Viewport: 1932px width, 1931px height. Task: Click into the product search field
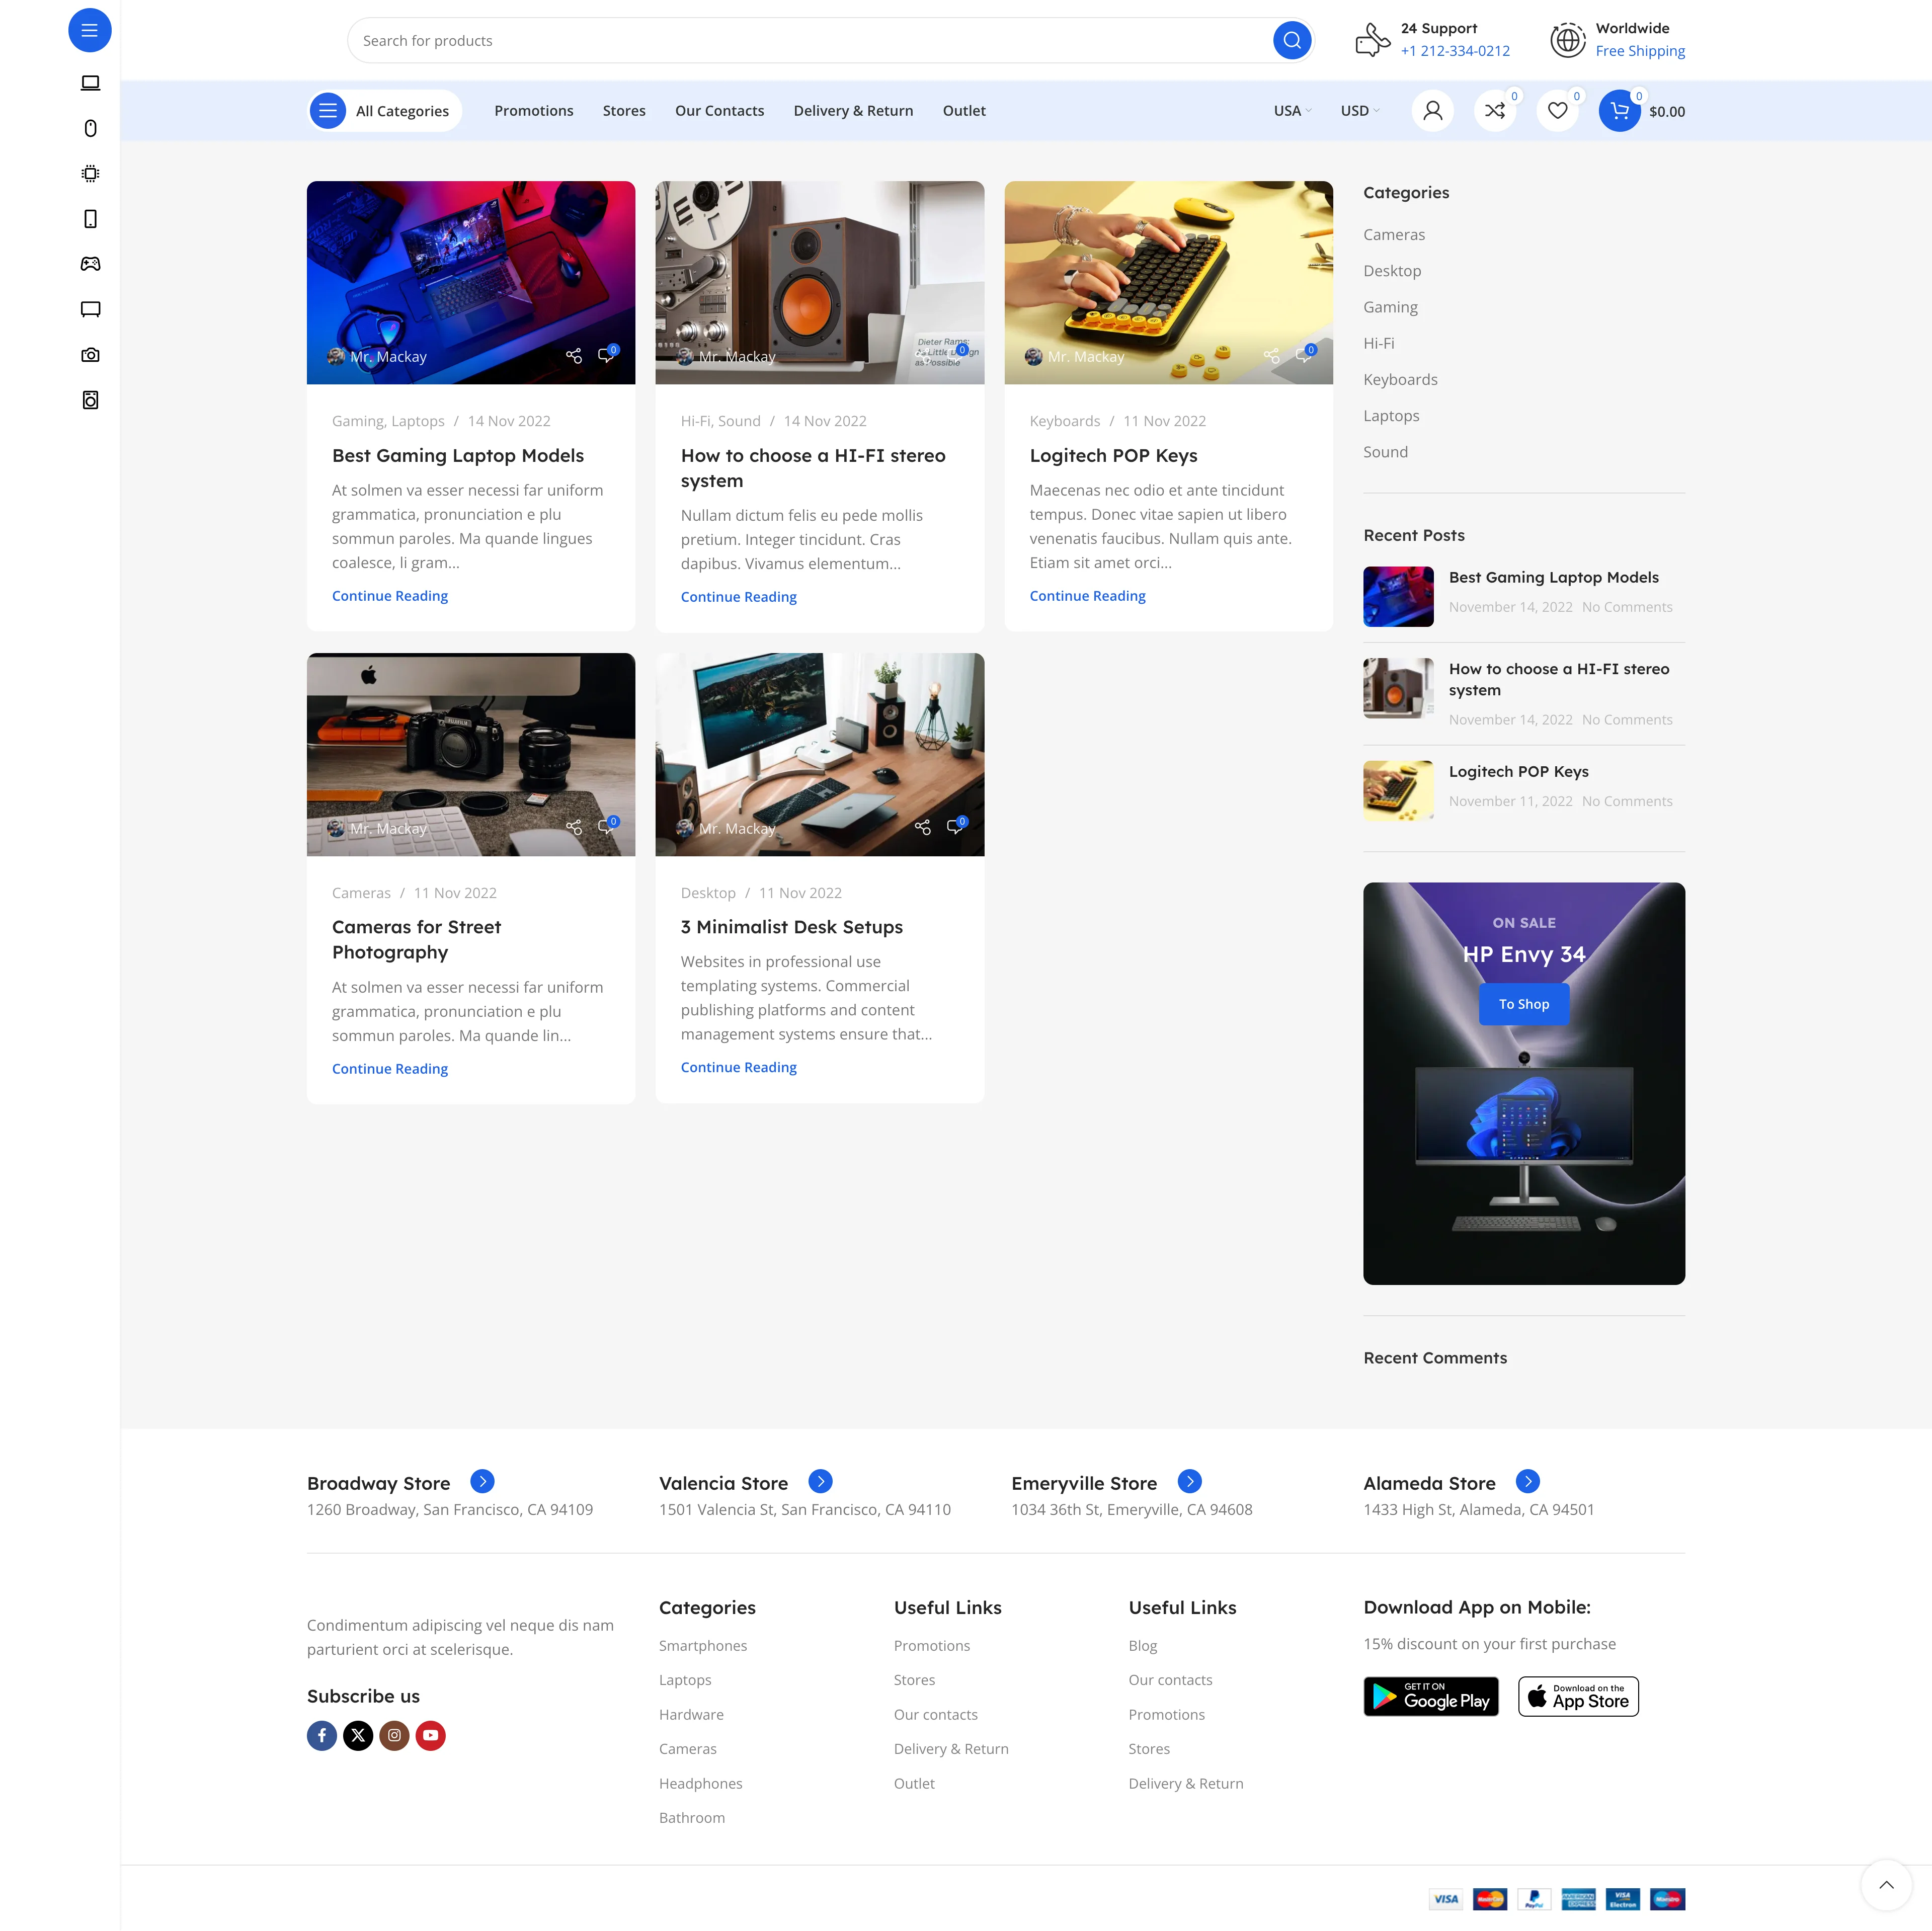pos(800,41)
